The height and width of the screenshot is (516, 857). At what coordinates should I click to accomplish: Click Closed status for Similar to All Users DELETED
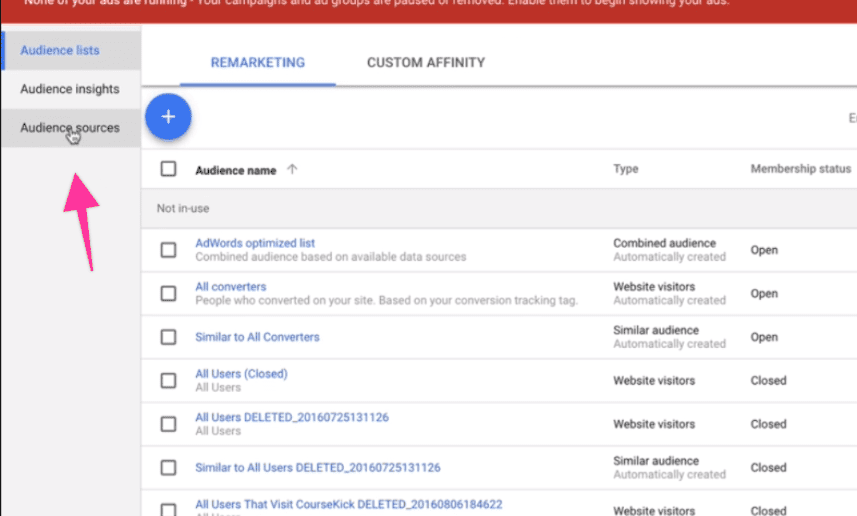coord(768,467)
